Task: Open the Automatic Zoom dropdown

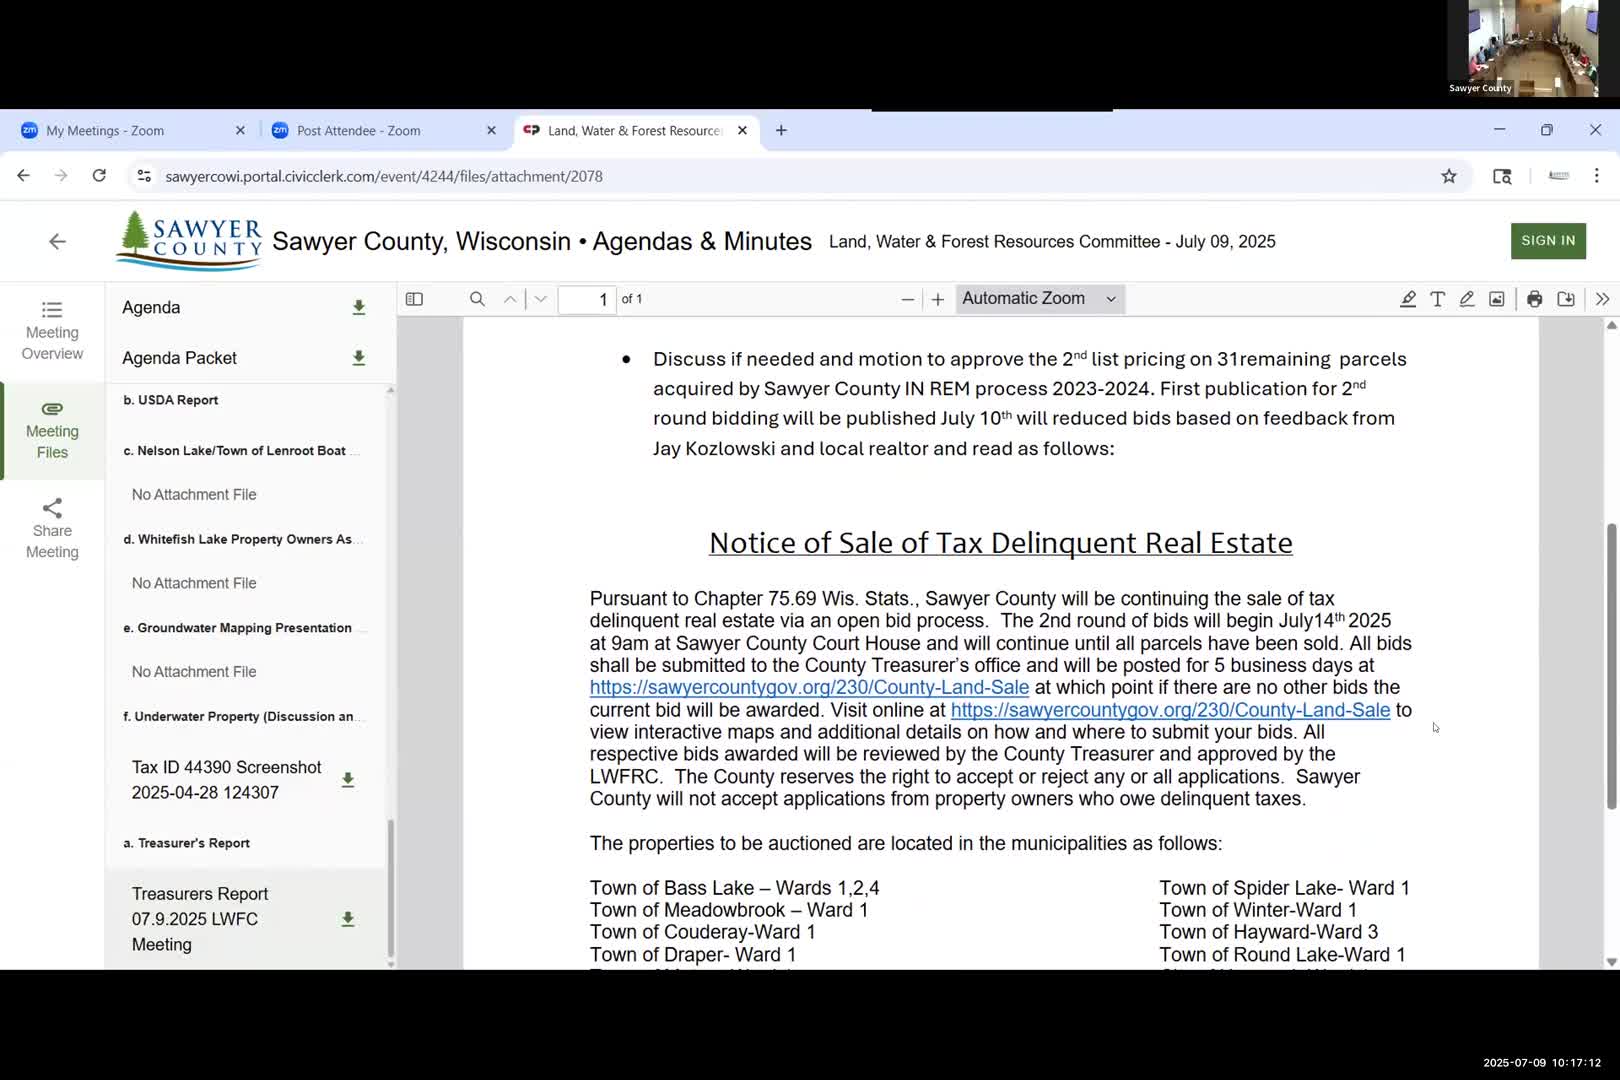Action: pyautogui.click(x=1039, y=299)
